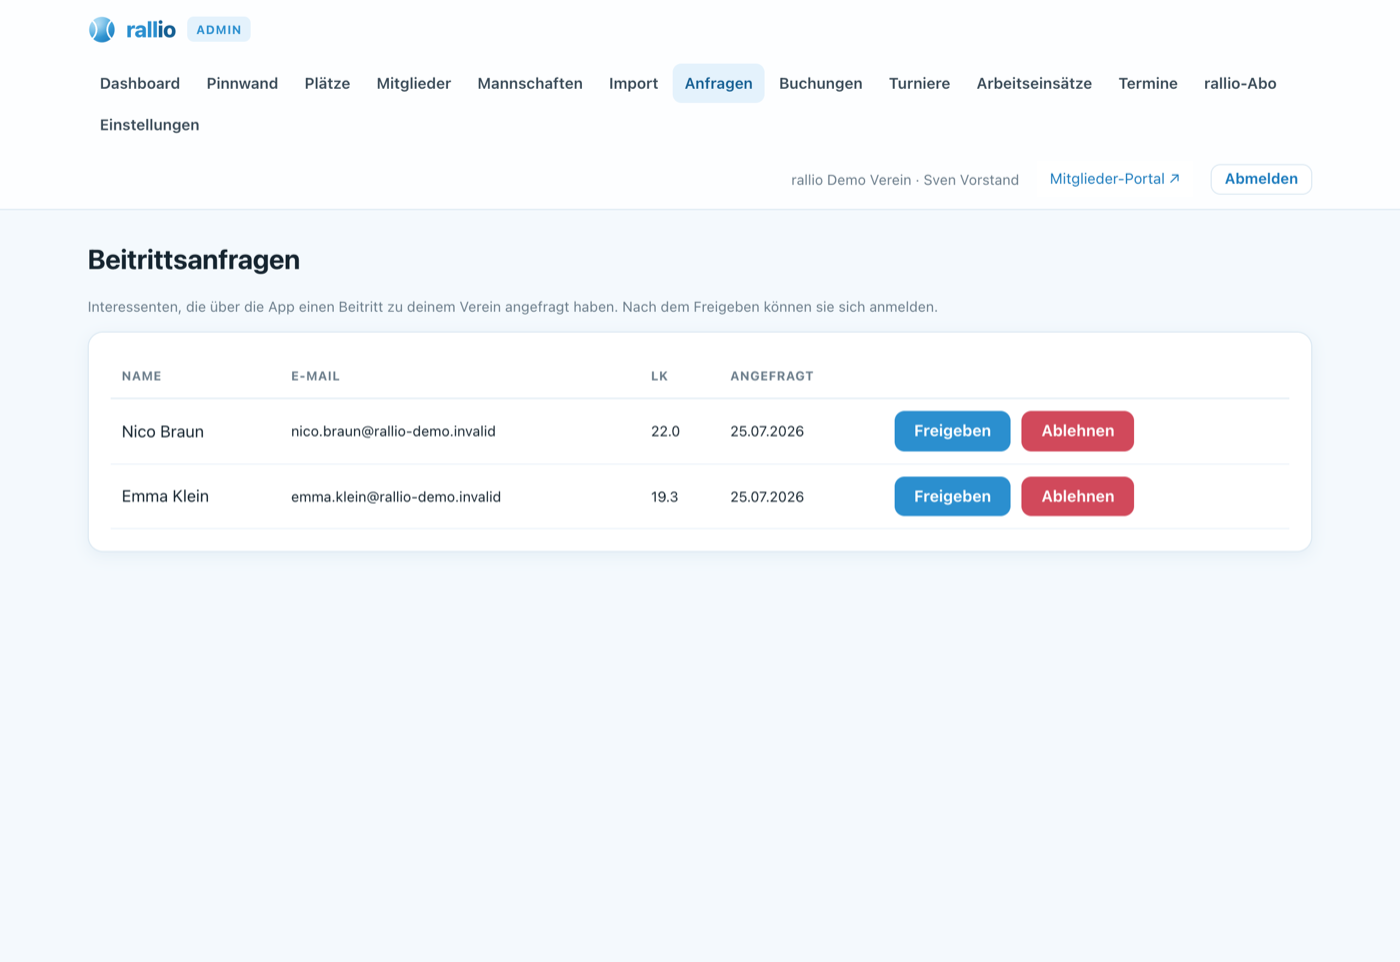The image size is (1400, 962).
Task: Click emma.klein@rallio-demo.invalid email
Action: (x=396, y=497)
